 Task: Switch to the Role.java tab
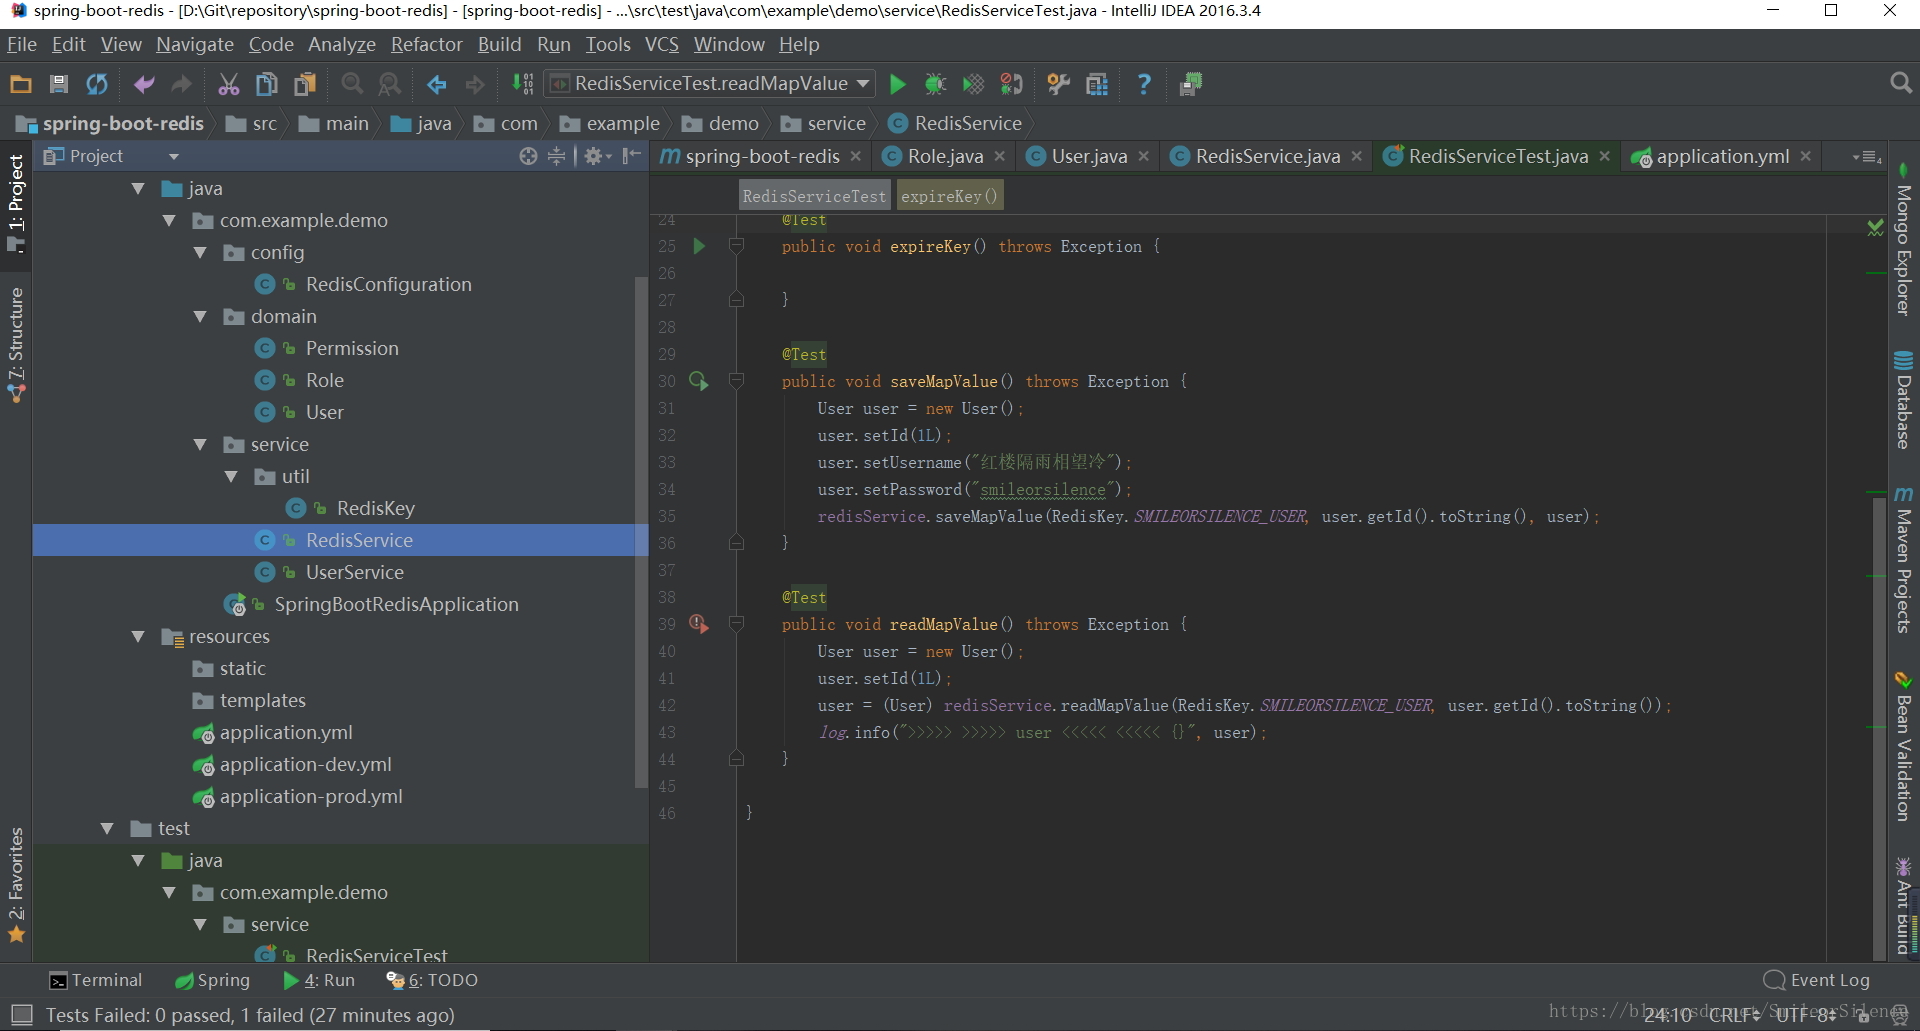[x=945, y=156]
